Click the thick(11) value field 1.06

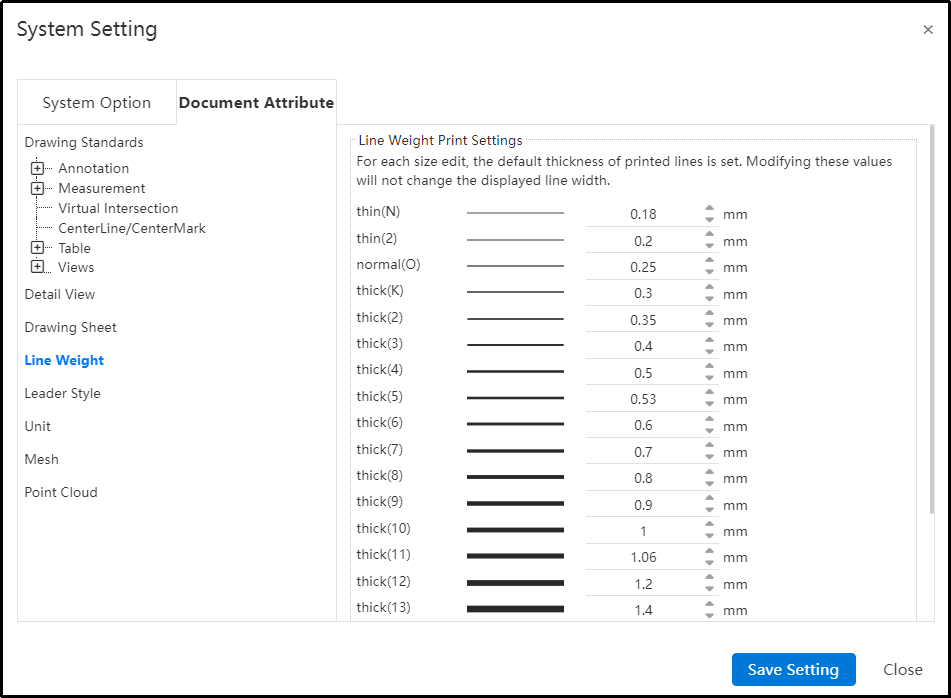[644, 557]
